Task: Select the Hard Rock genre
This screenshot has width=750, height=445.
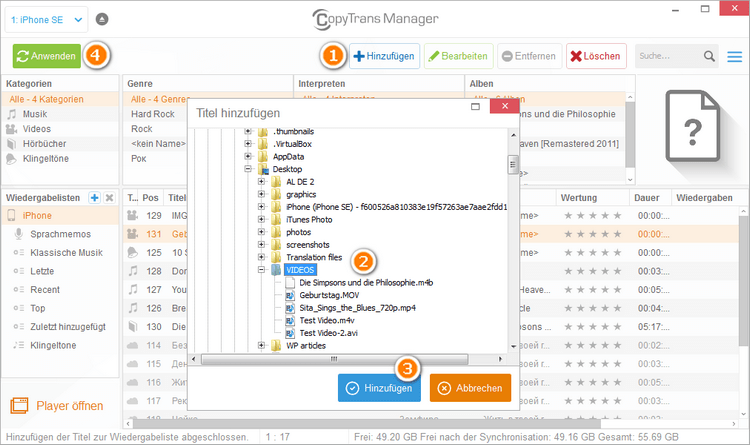Action: click(155, 114)
